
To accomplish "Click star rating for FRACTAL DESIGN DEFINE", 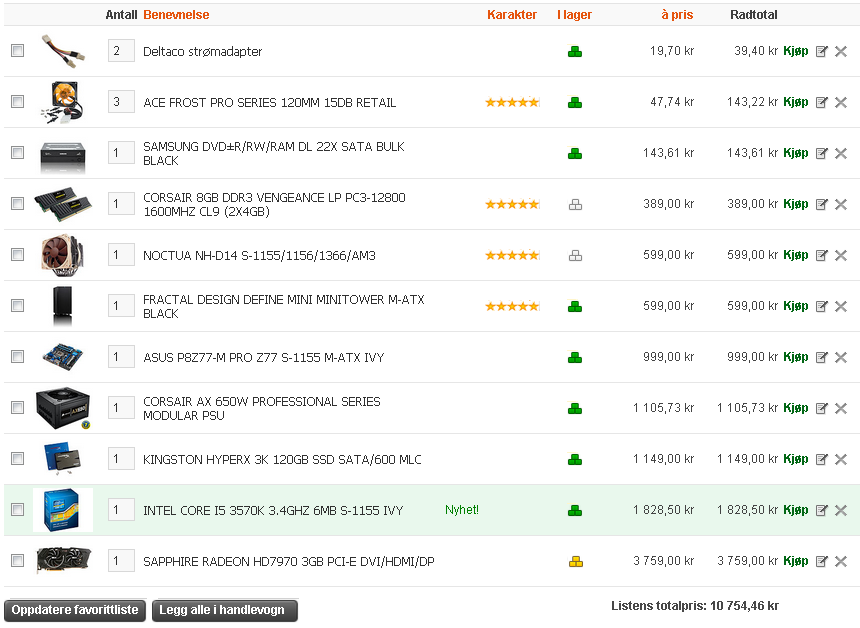I will tap(512, 307).
